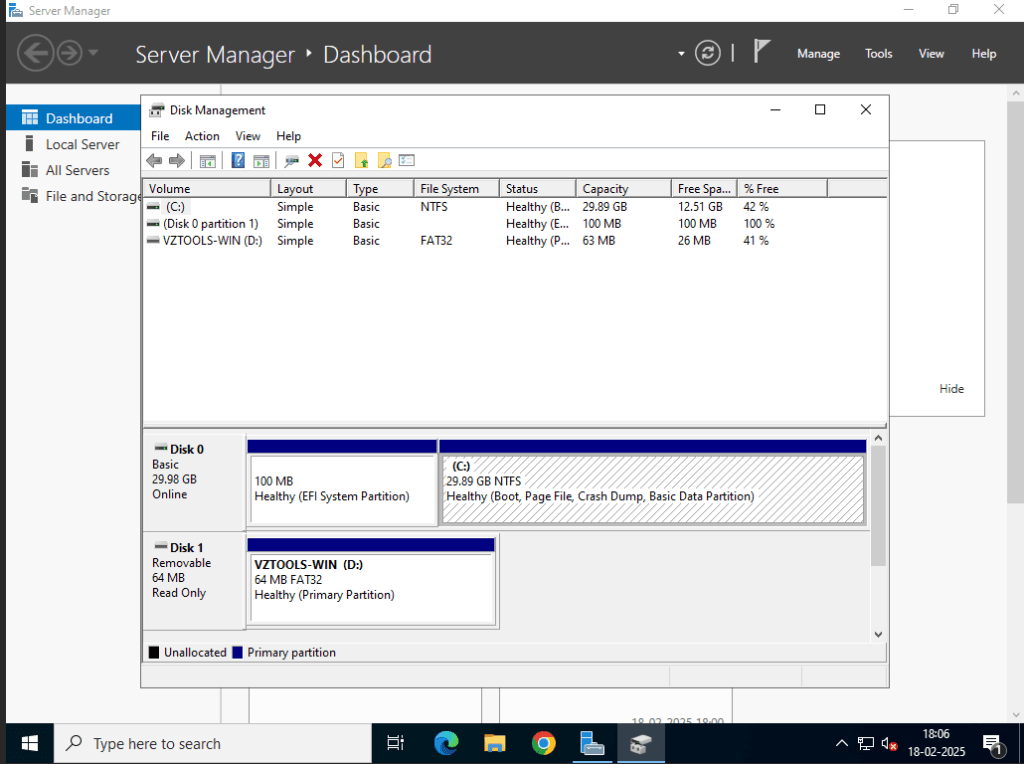The image size is (1024, 764).
Task: Show hidden system tray icons chevron
Action: [842, 743]
